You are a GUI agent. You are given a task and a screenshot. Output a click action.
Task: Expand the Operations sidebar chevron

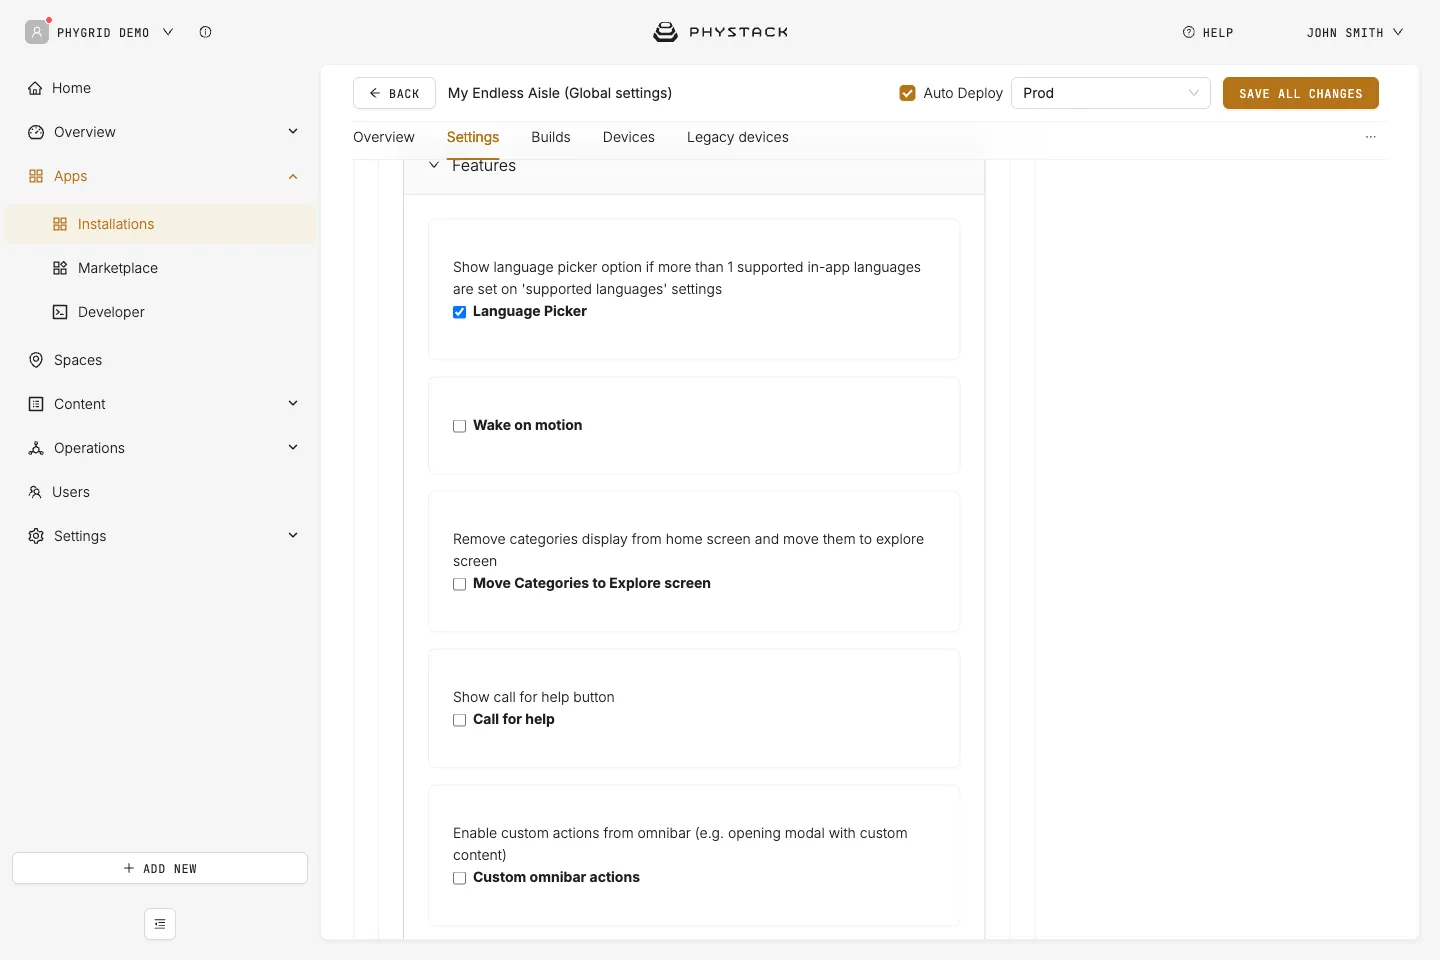pyautogui.click(x=293, y=447)
